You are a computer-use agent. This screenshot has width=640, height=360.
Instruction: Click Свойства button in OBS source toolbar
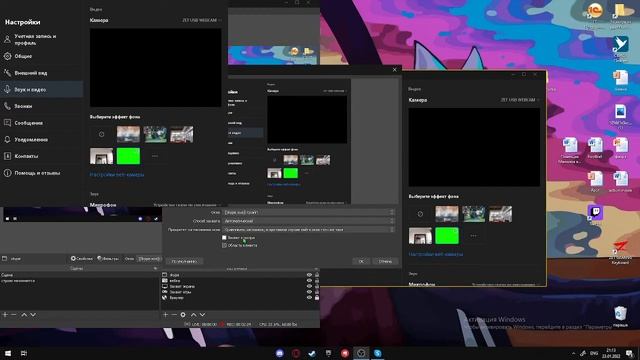(x=82, y=258)
